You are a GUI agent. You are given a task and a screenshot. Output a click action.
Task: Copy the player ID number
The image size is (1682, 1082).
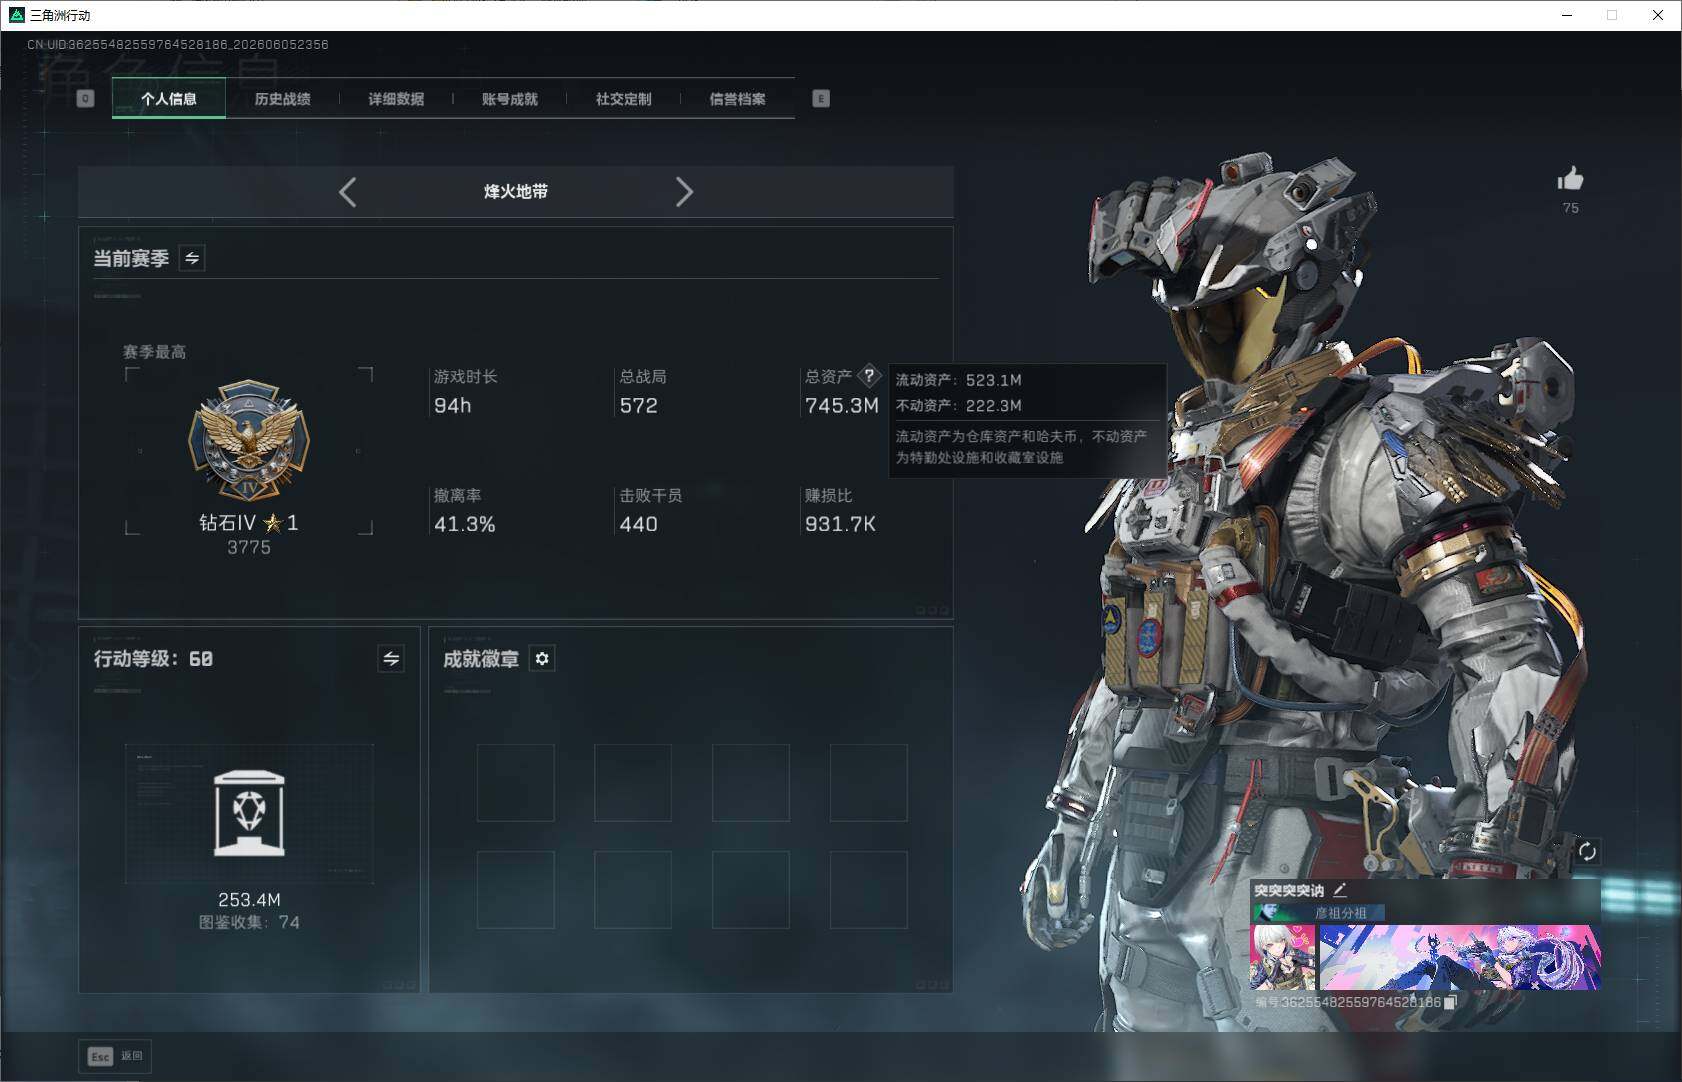[x=1450, y=1002]
